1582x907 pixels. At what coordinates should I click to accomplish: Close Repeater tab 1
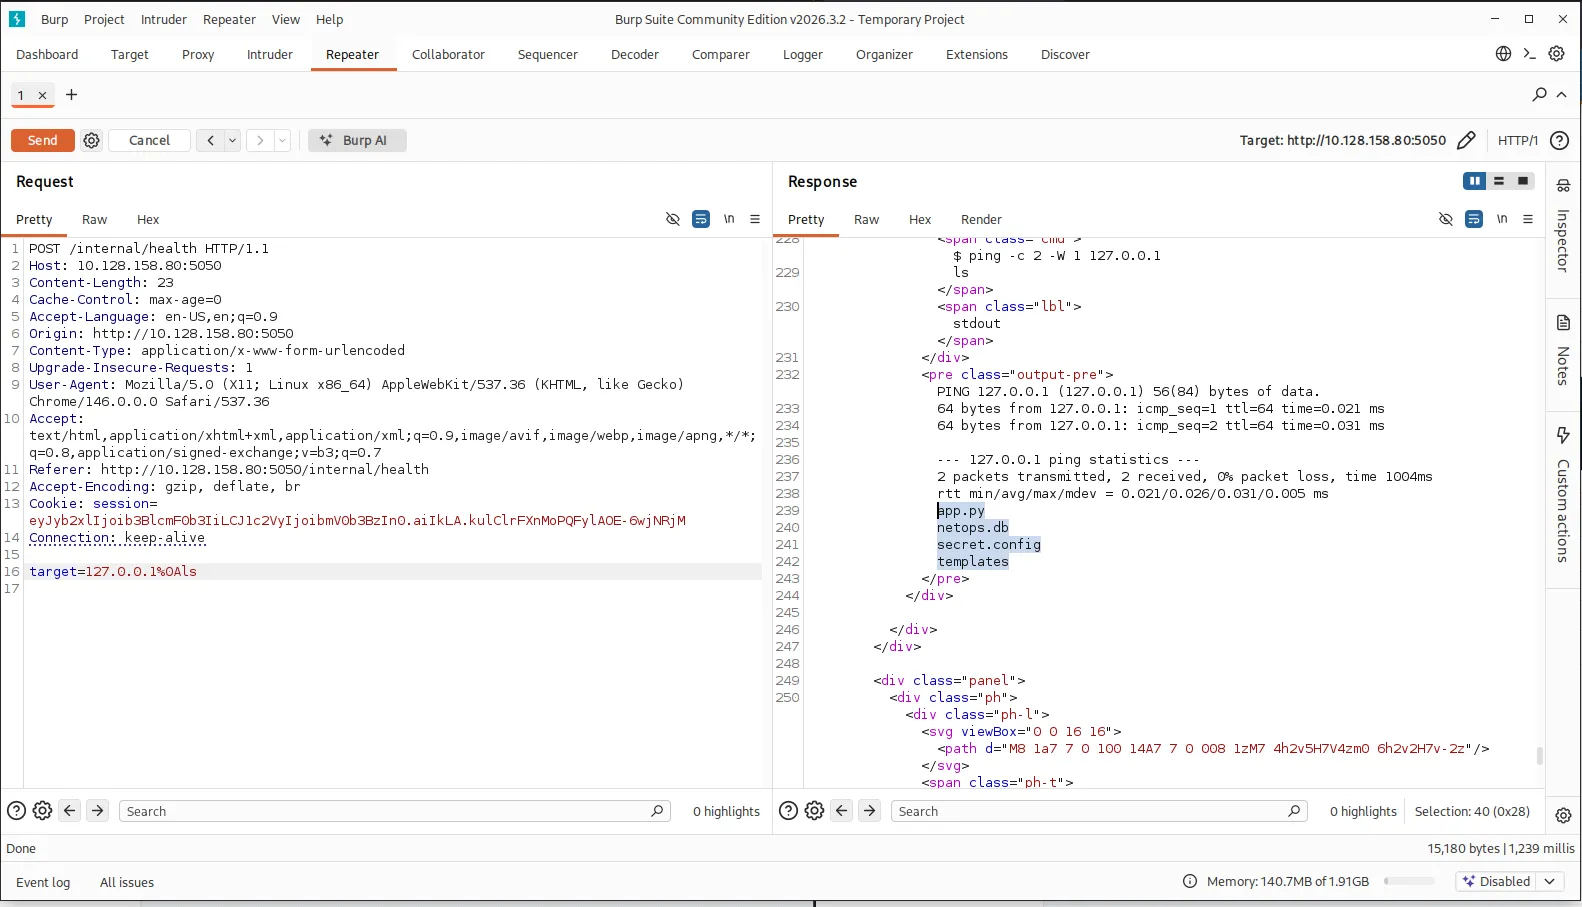click(x=42, y=95)
